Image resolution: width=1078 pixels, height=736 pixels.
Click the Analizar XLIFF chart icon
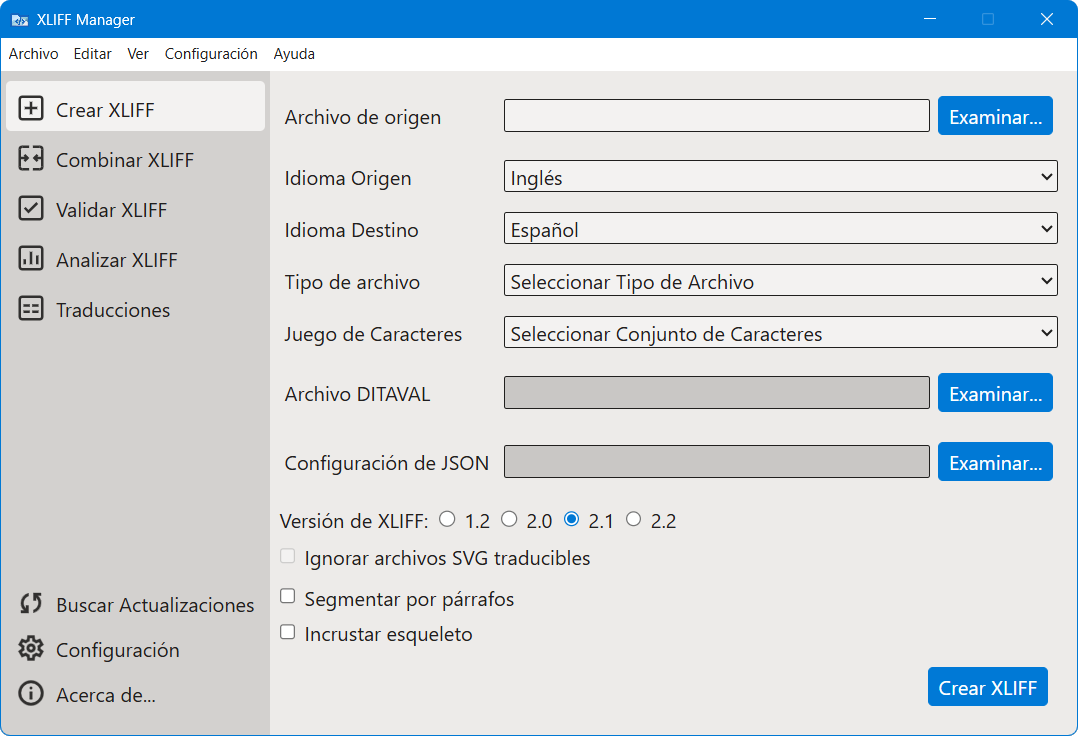(31, 259)
